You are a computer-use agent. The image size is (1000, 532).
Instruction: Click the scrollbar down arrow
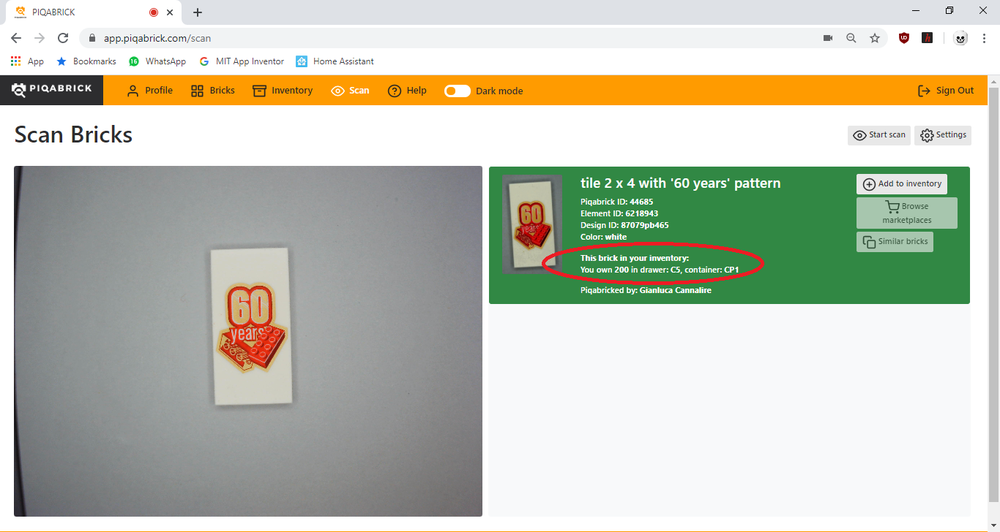(994, 526)
